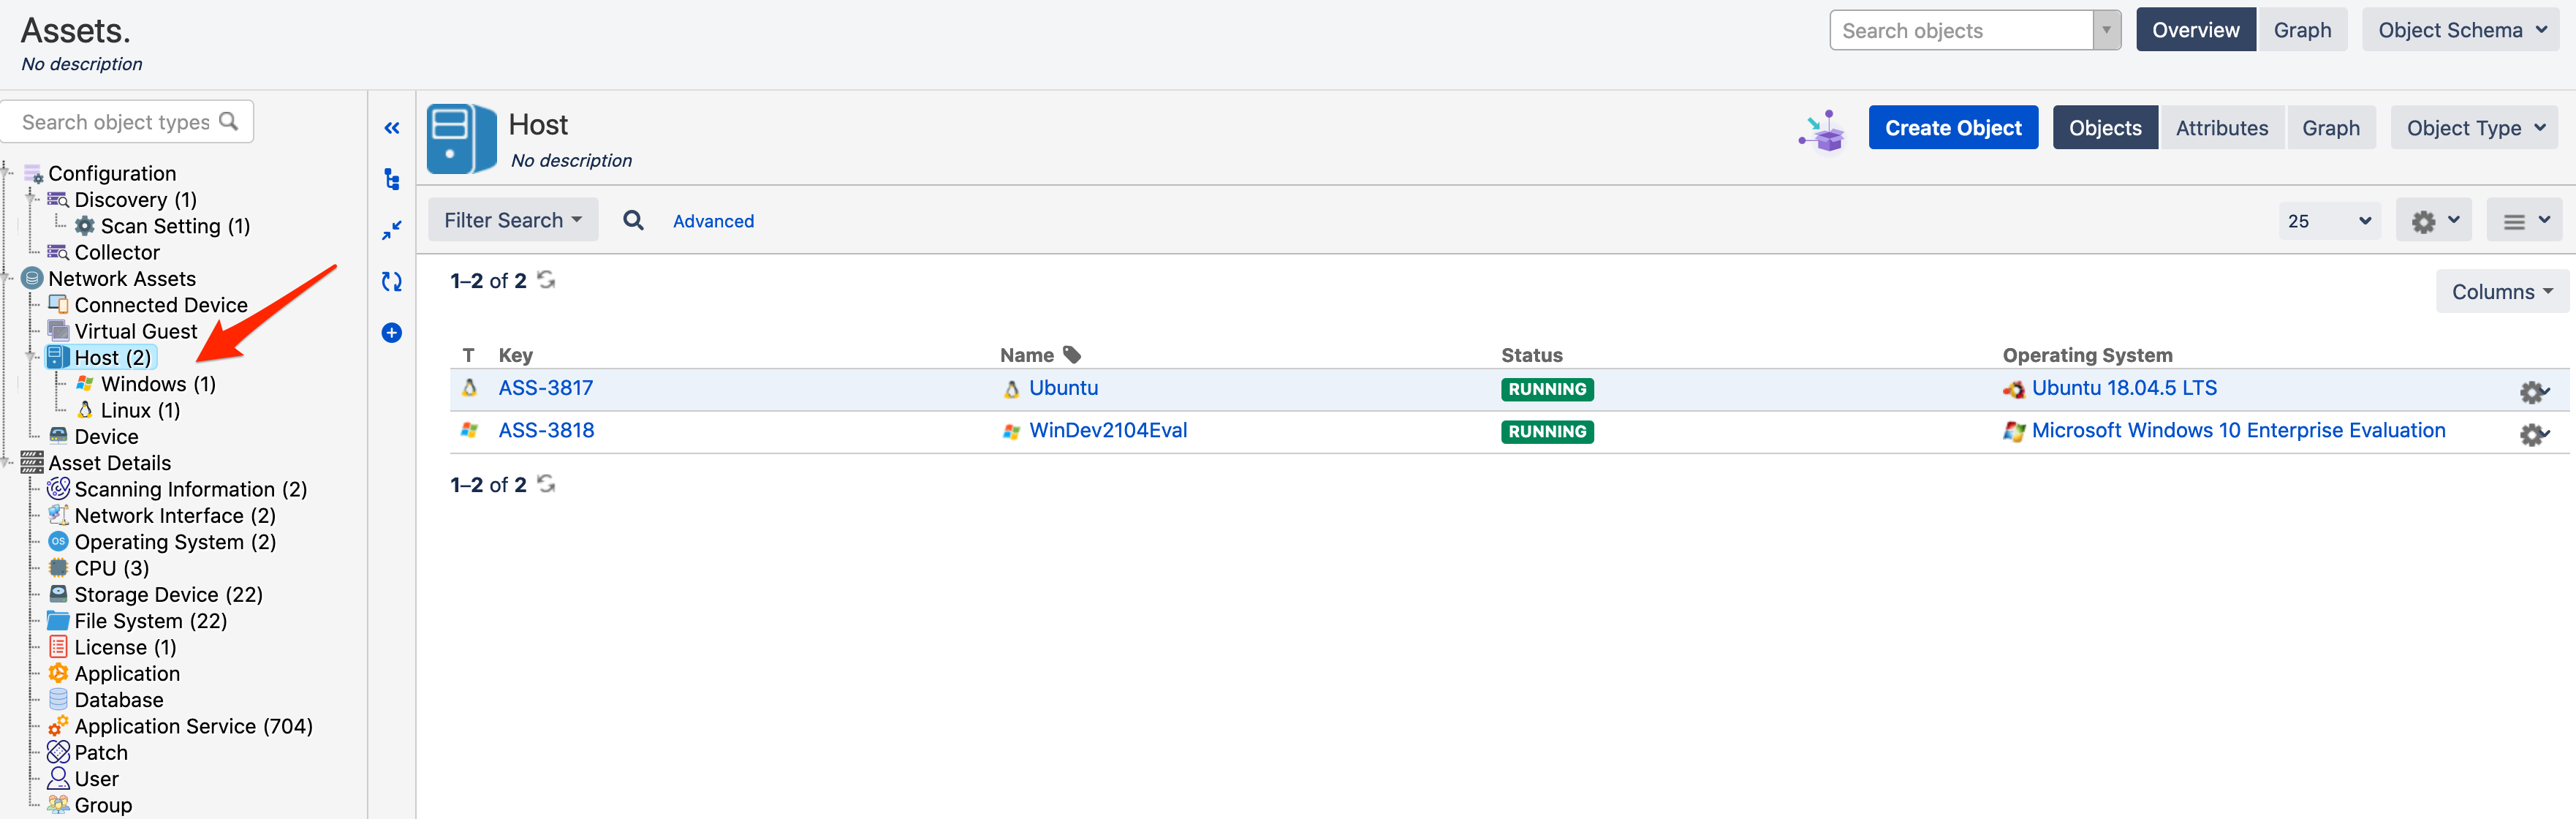Focus the Search object types field
The image size is (2576, 819).
point(116,122)
